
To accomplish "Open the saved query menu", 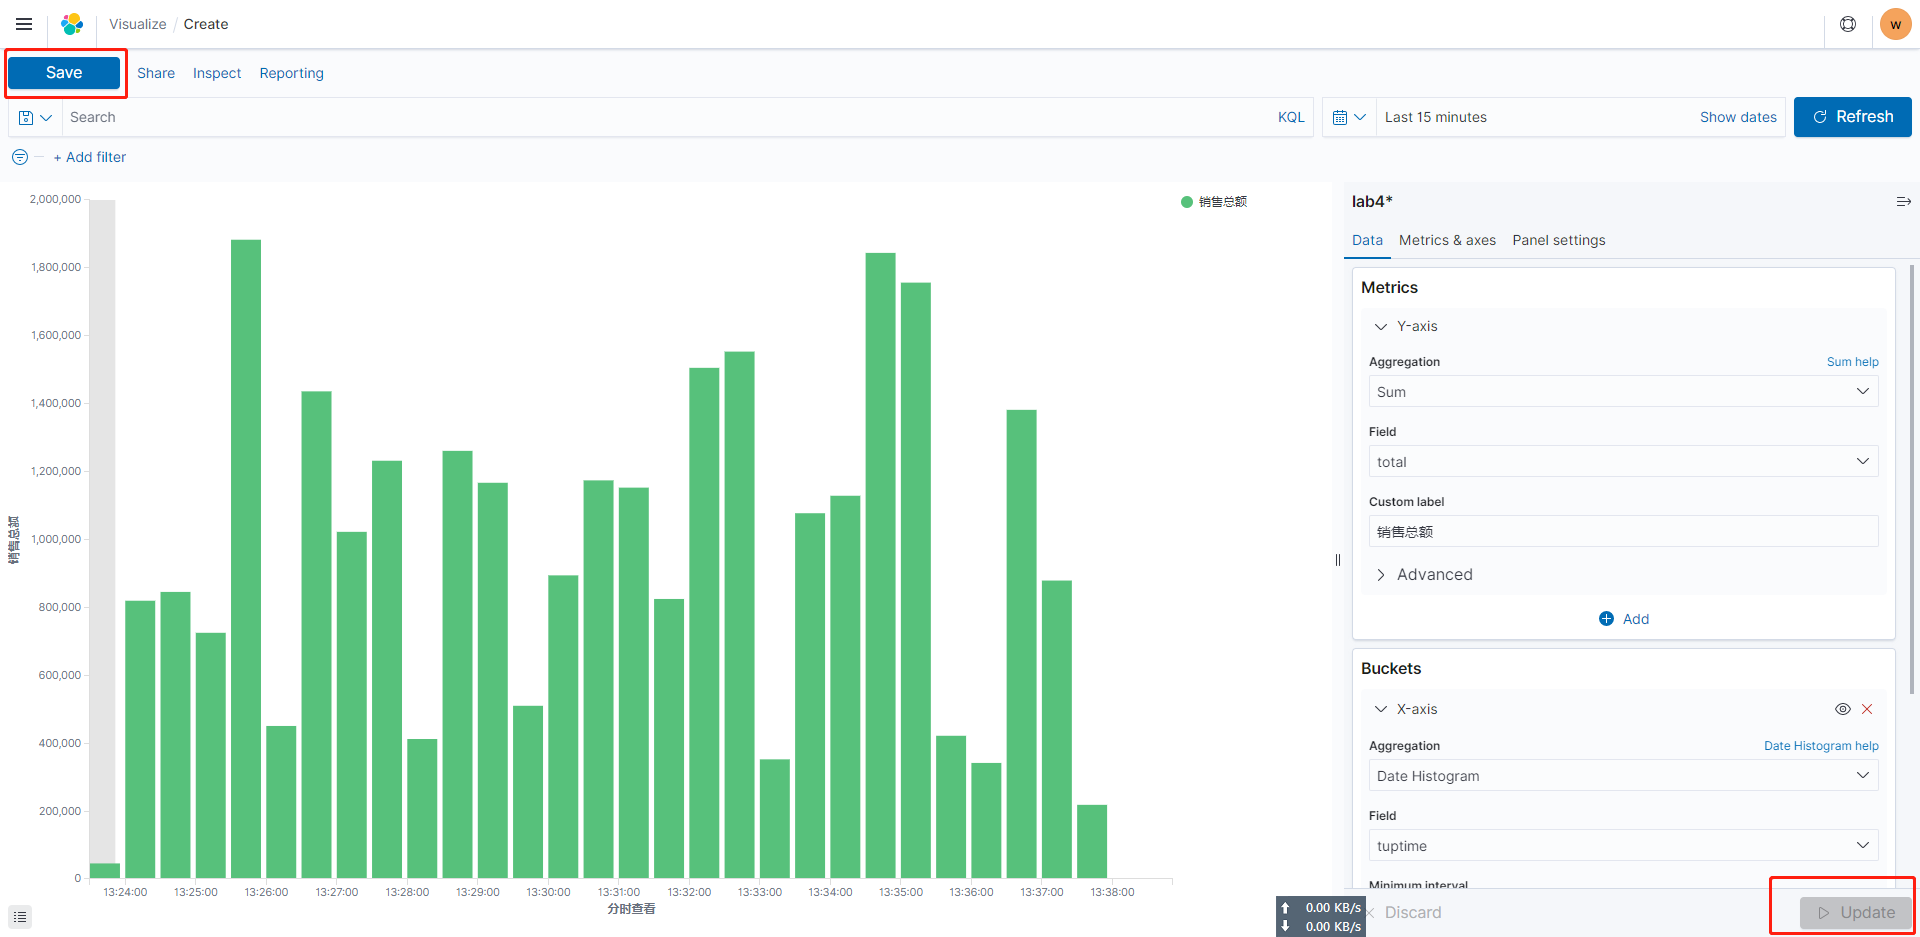I will click(x=35, y=117).
